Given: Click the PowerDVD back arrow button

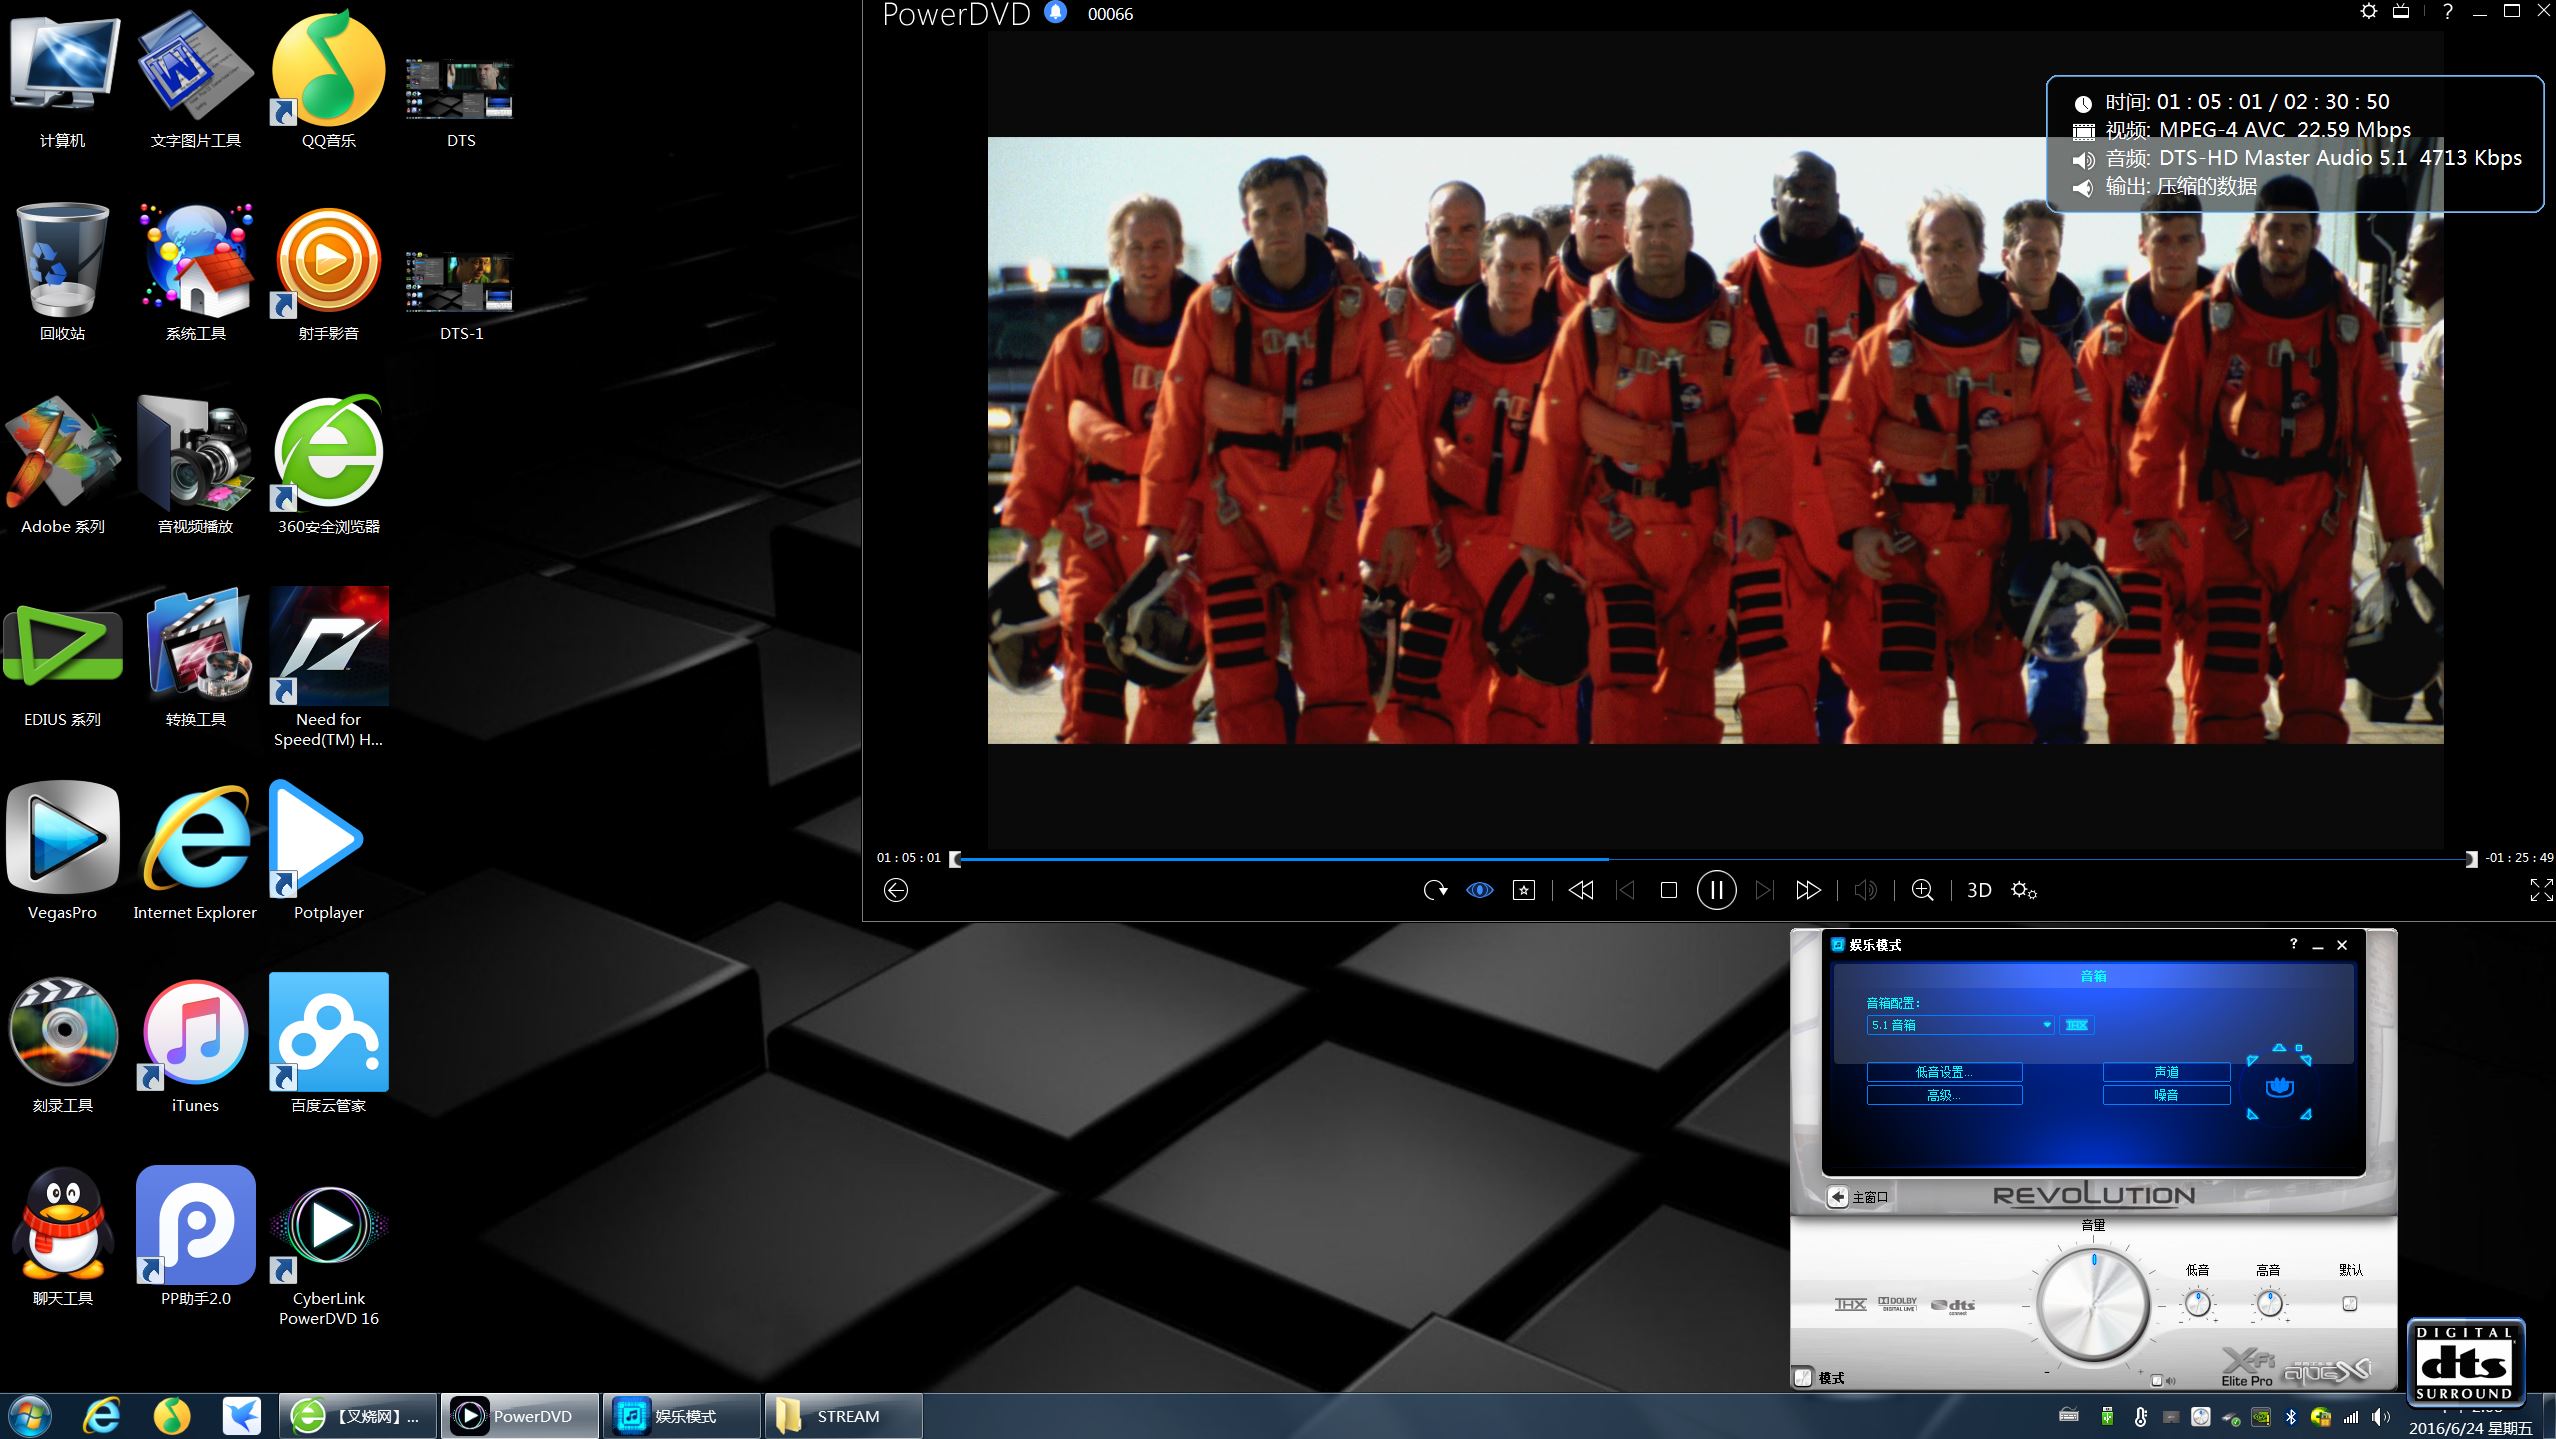Looking at the screenshot, I should (895, 890).
